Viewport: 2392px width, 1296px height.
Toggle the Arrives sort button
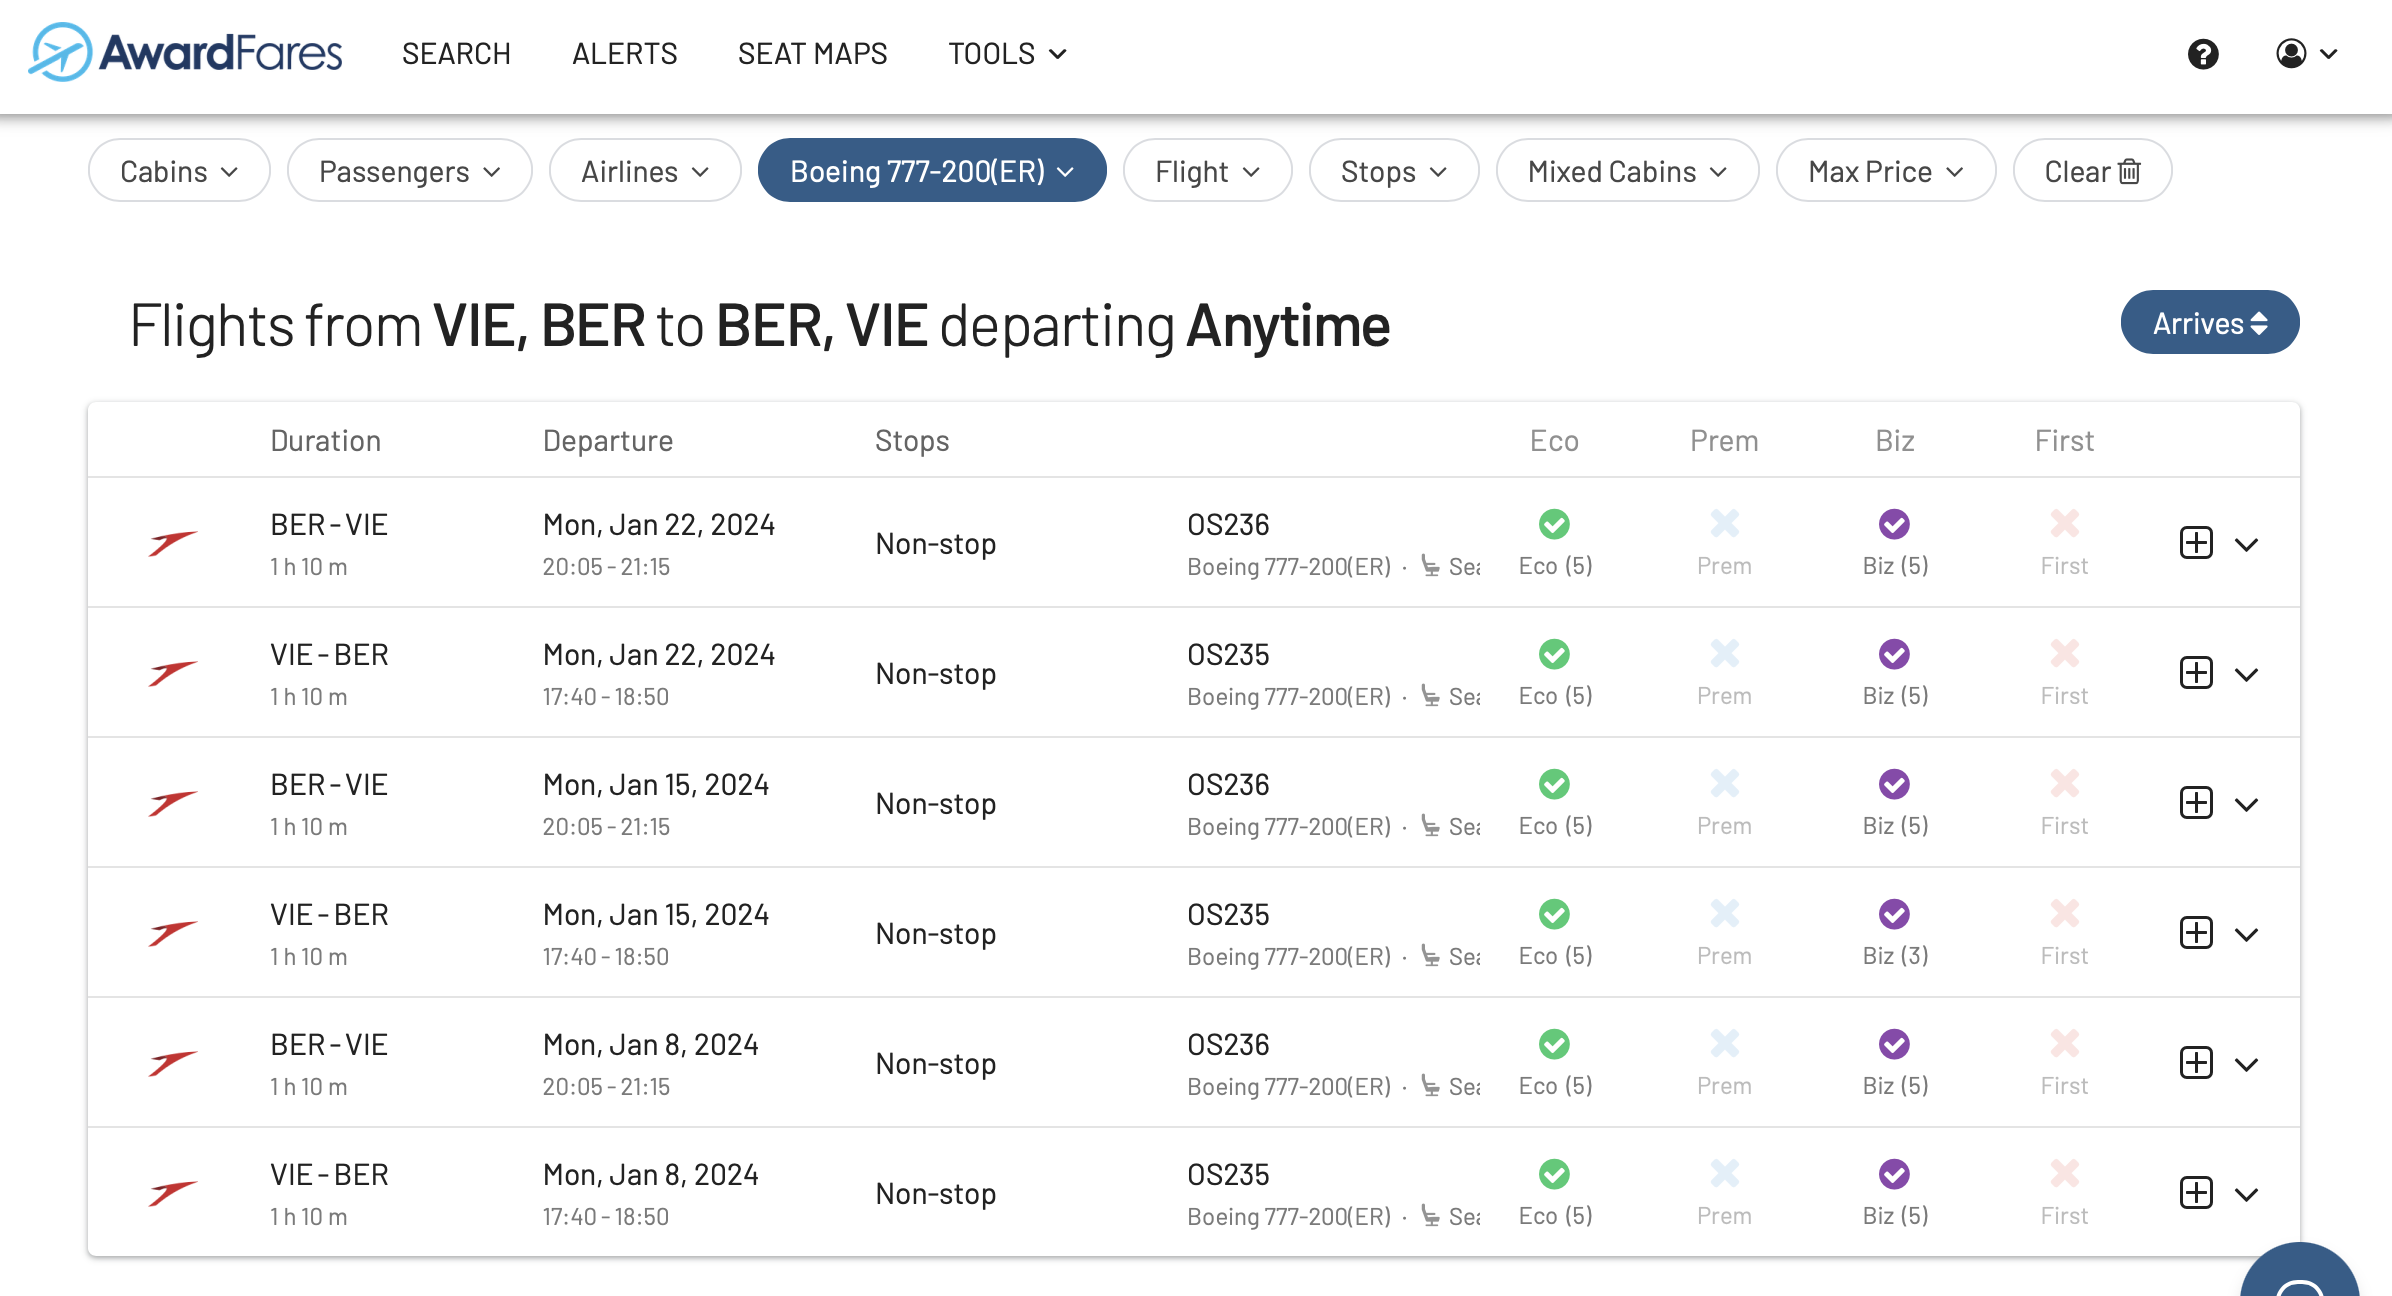2209,323
